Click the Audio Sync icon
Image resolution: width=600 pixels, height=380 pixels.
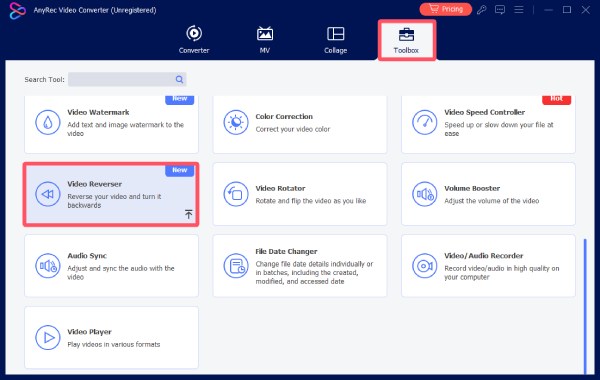pos(47,266)
